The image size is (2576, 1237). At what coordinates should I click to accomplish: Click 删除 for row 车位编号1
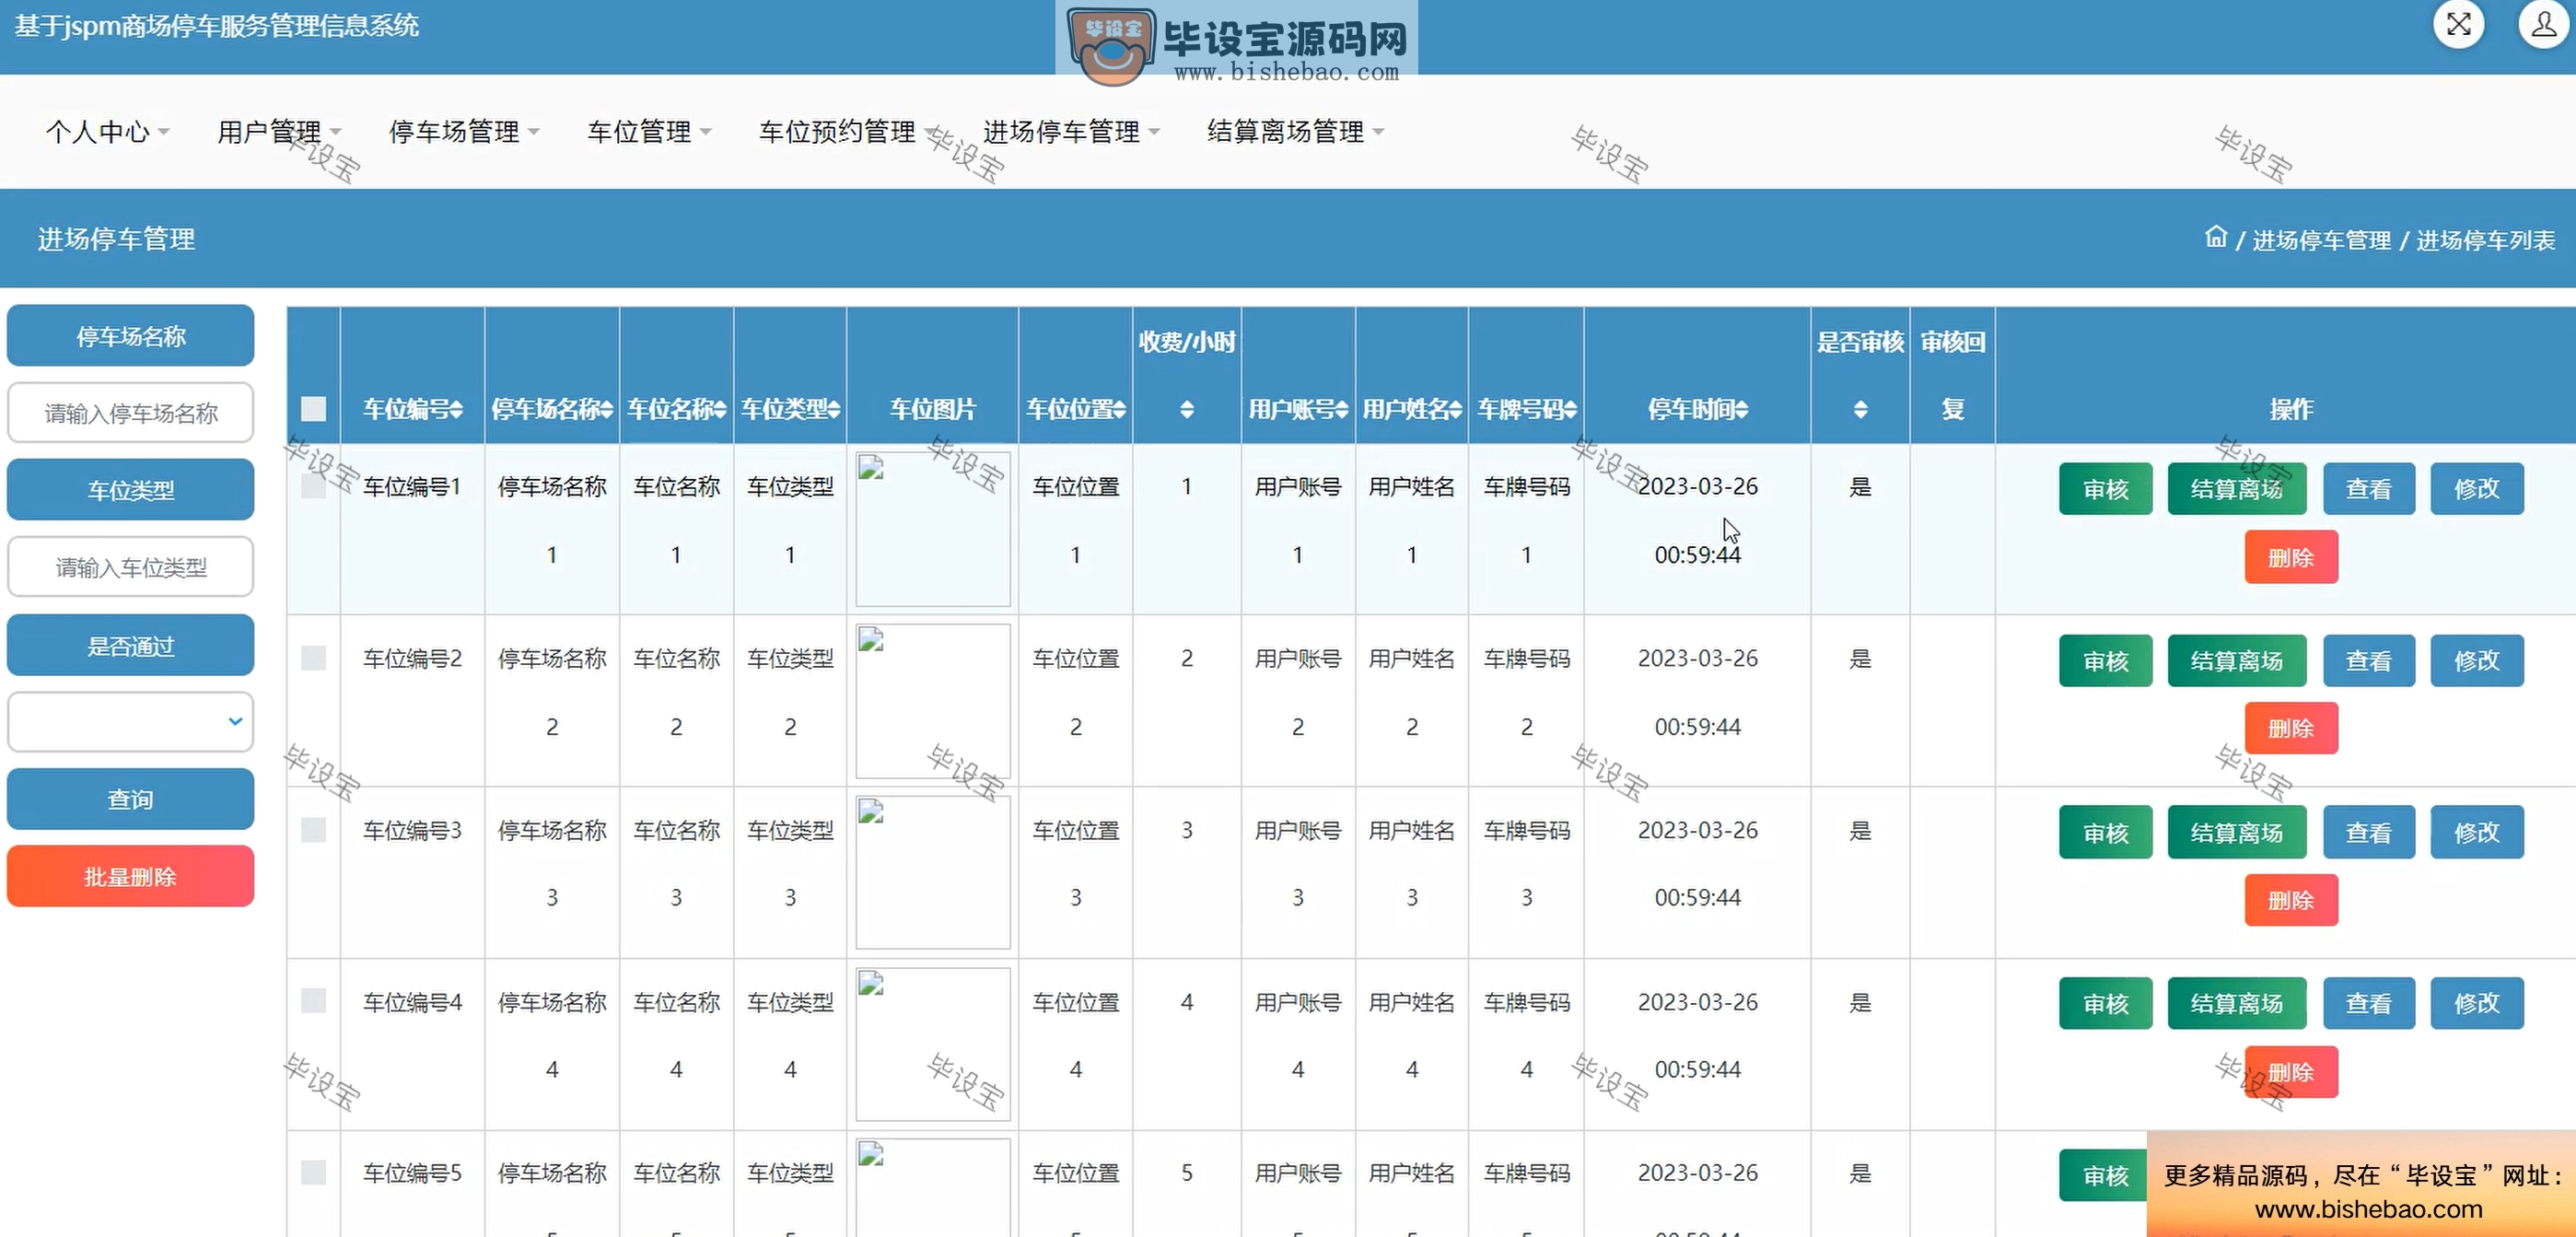pyautogui.click(x=2291, y=557)
